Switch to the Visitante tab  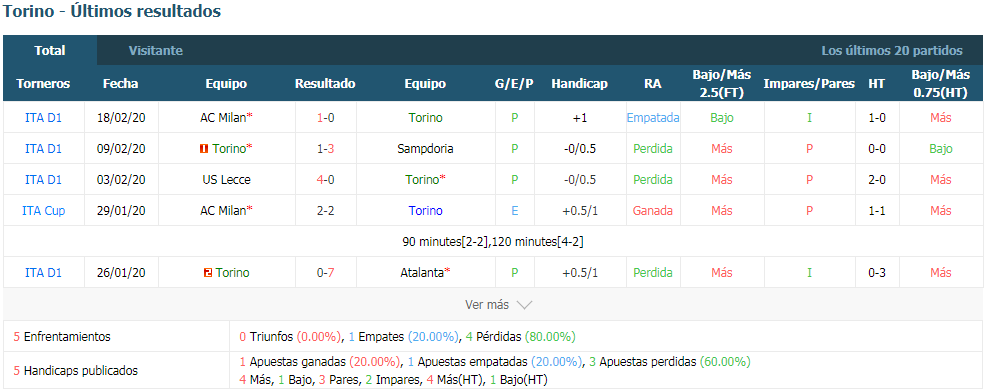[x=155, y=51]
